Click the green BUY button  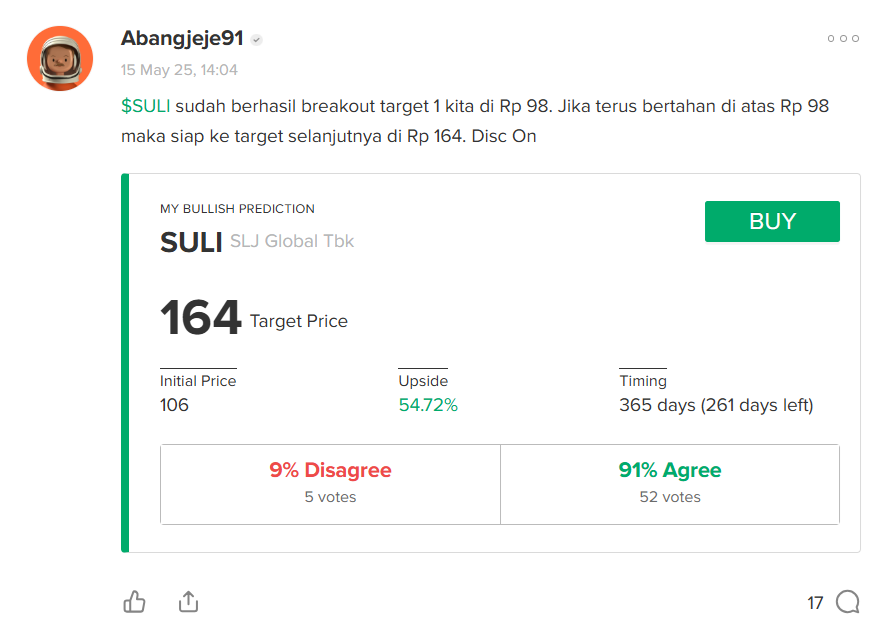(x=772, y=221)
